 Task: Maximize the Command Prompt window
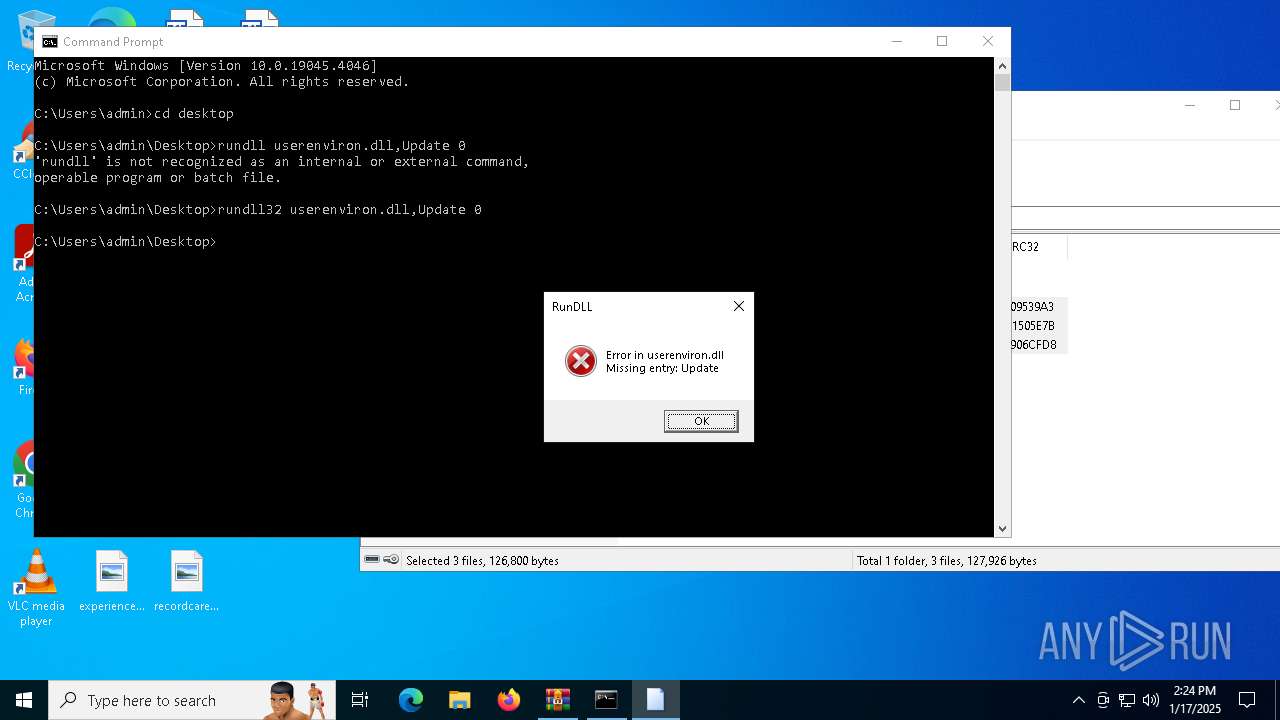[x=942, y=41]
